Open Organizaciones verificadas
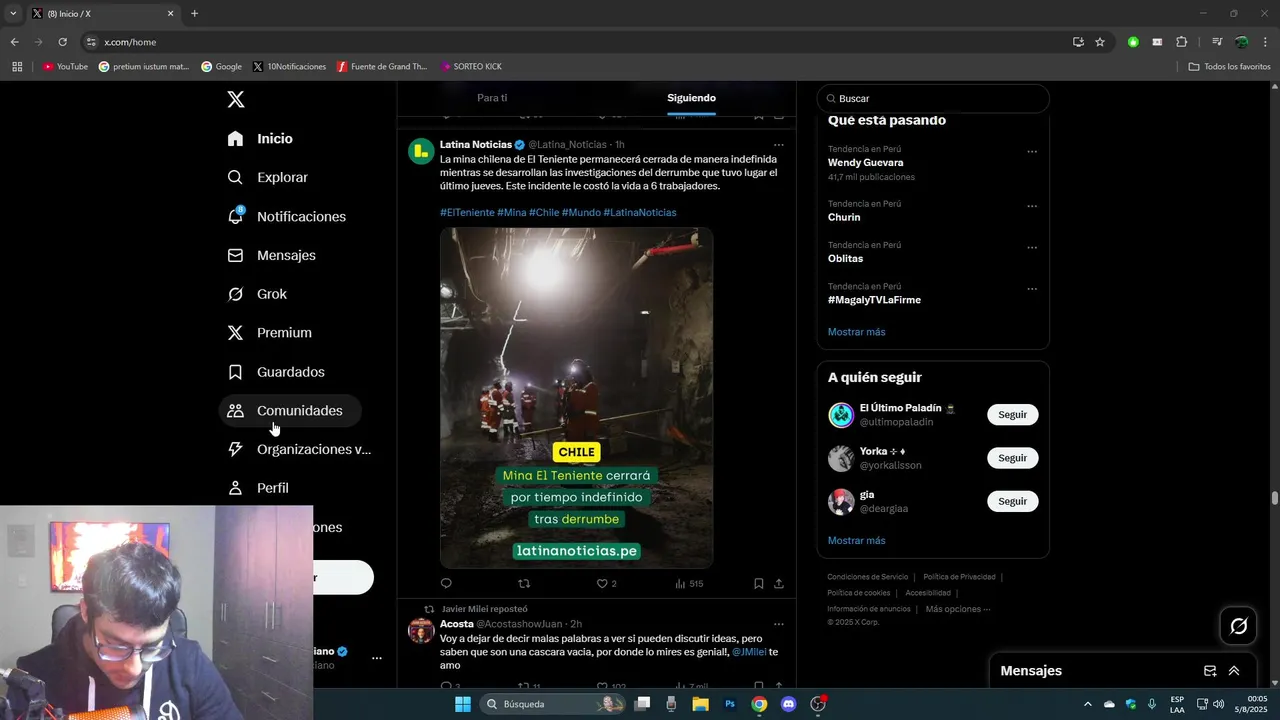 (300, 449)
